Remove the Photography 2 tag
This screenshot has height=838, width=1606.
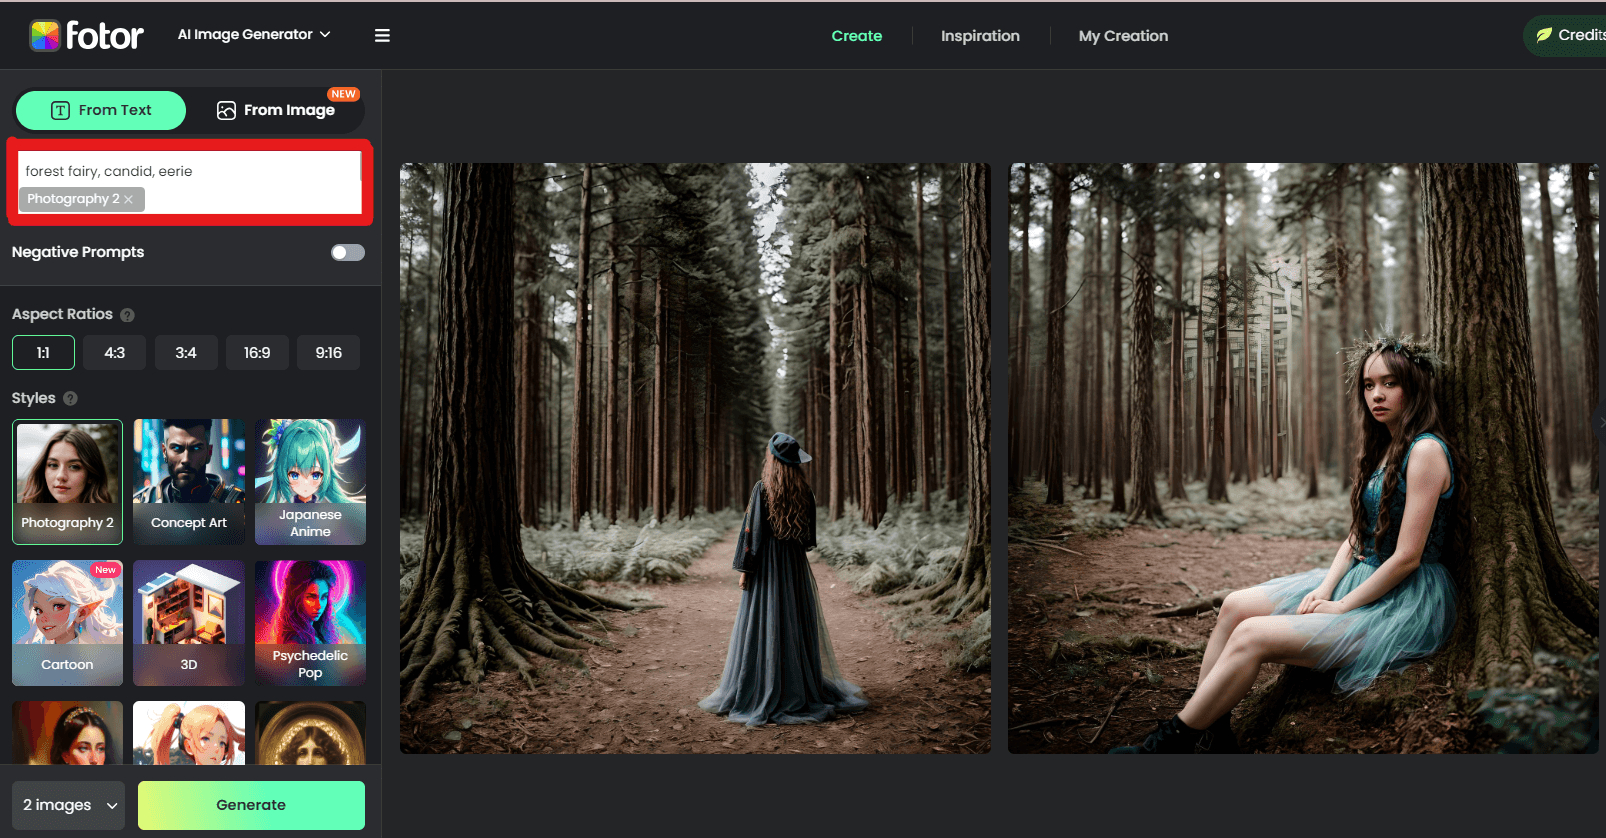128,199
